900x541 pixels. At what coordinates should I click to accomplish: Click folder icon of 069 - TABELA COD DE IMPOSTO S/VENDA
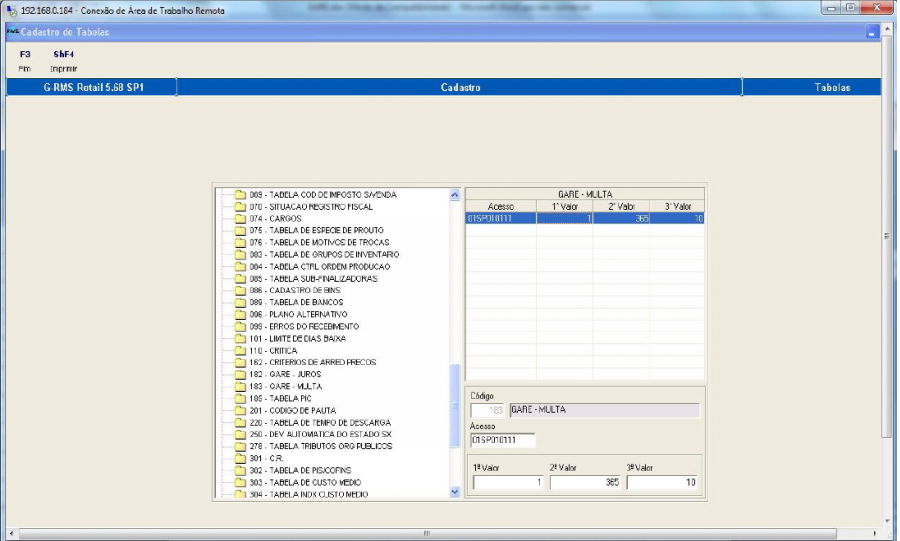240,195
